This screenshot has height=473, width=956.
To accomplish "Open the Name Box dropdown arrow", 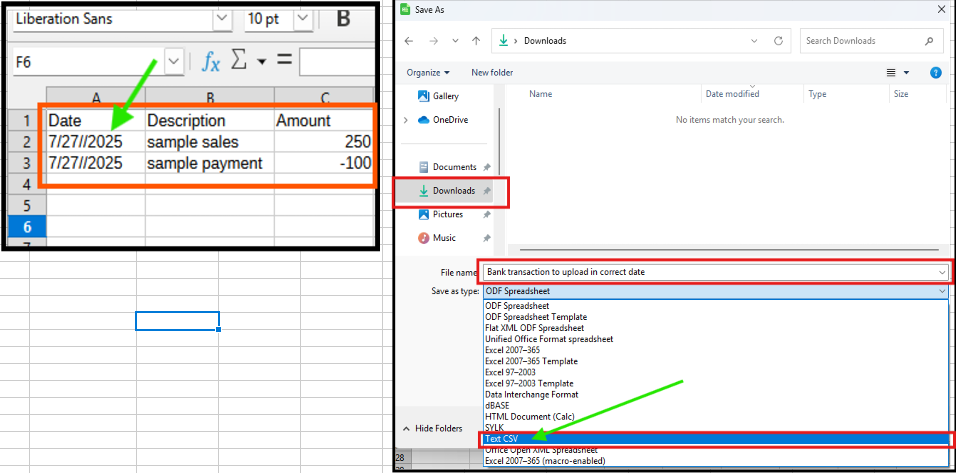I will pos(174,61).
